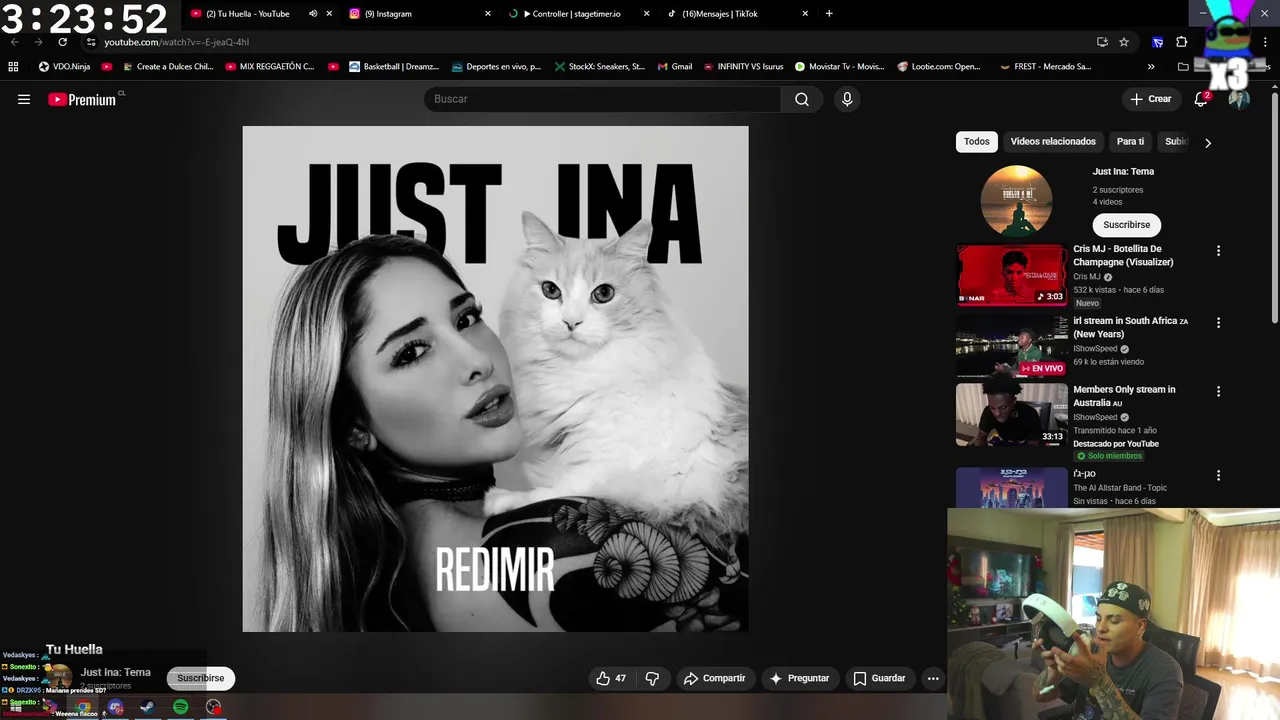Open Chrome extensions puzzle icon

[1181, 42]
